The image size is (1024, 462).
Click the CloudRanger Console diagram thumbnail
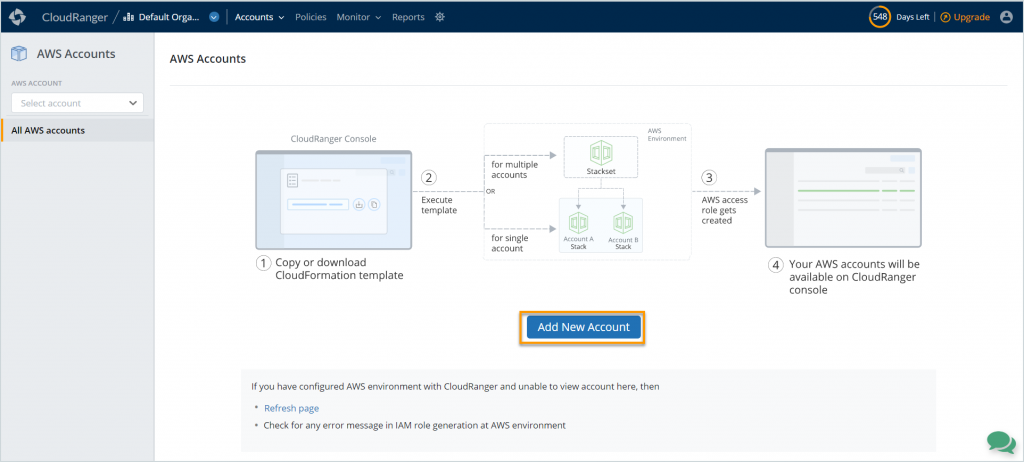[334, 200]
